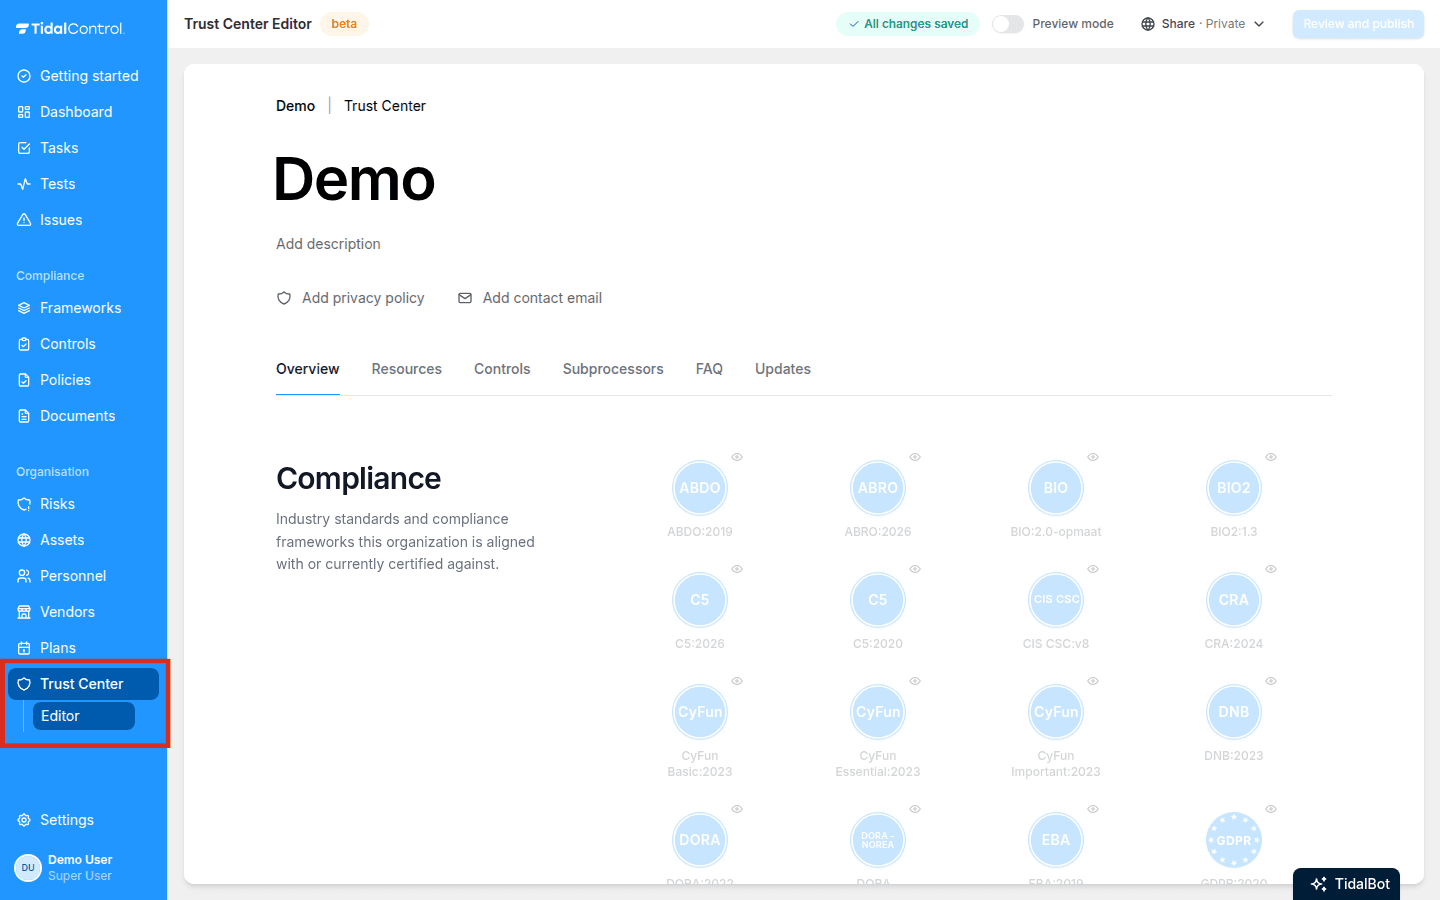
Task: Open the Share · Private dropdown chevron
Action: pyautogui.click(x=1259, y=24)
